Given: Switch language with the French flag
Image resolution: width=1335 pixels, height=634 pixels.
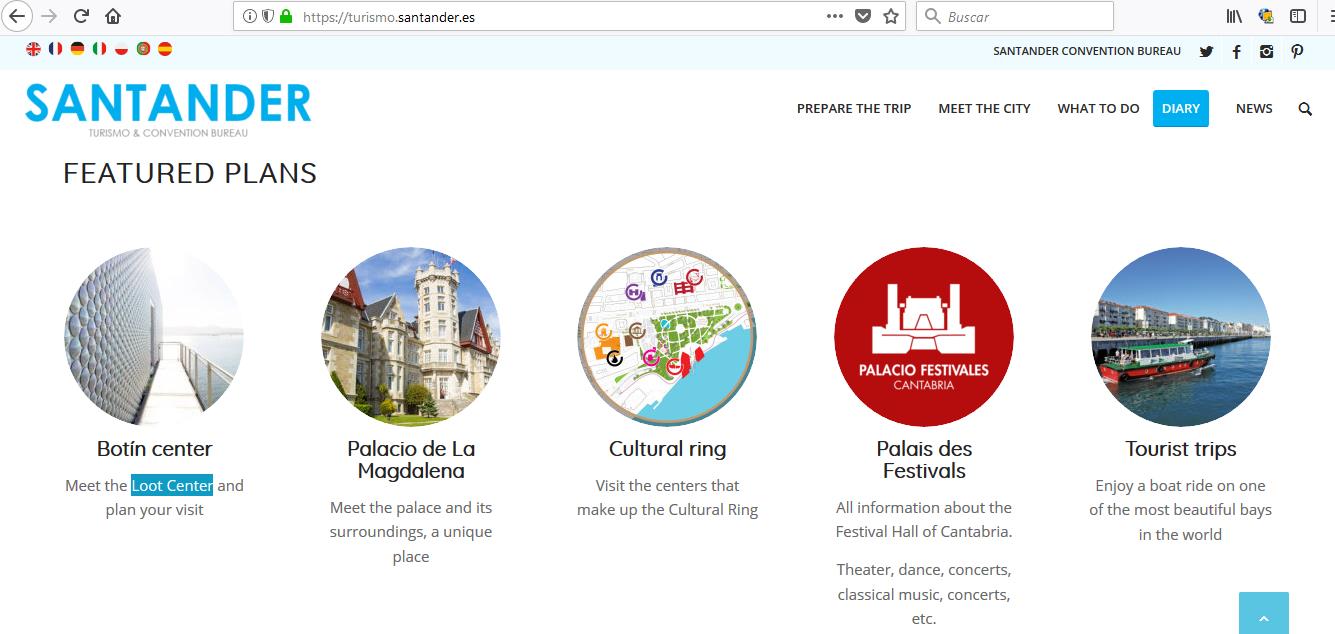Looking at the screenshot, I should (55, 48).
